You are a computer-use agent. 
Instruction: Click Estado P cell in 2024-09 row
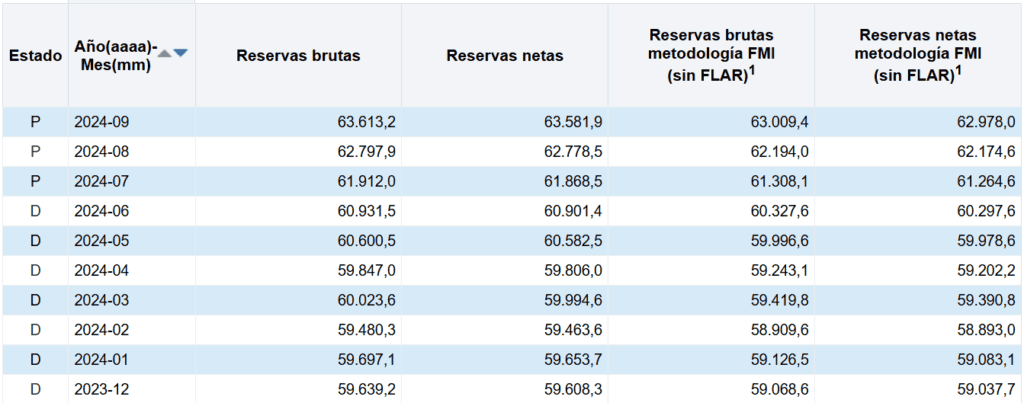click(x=35, y=122)
